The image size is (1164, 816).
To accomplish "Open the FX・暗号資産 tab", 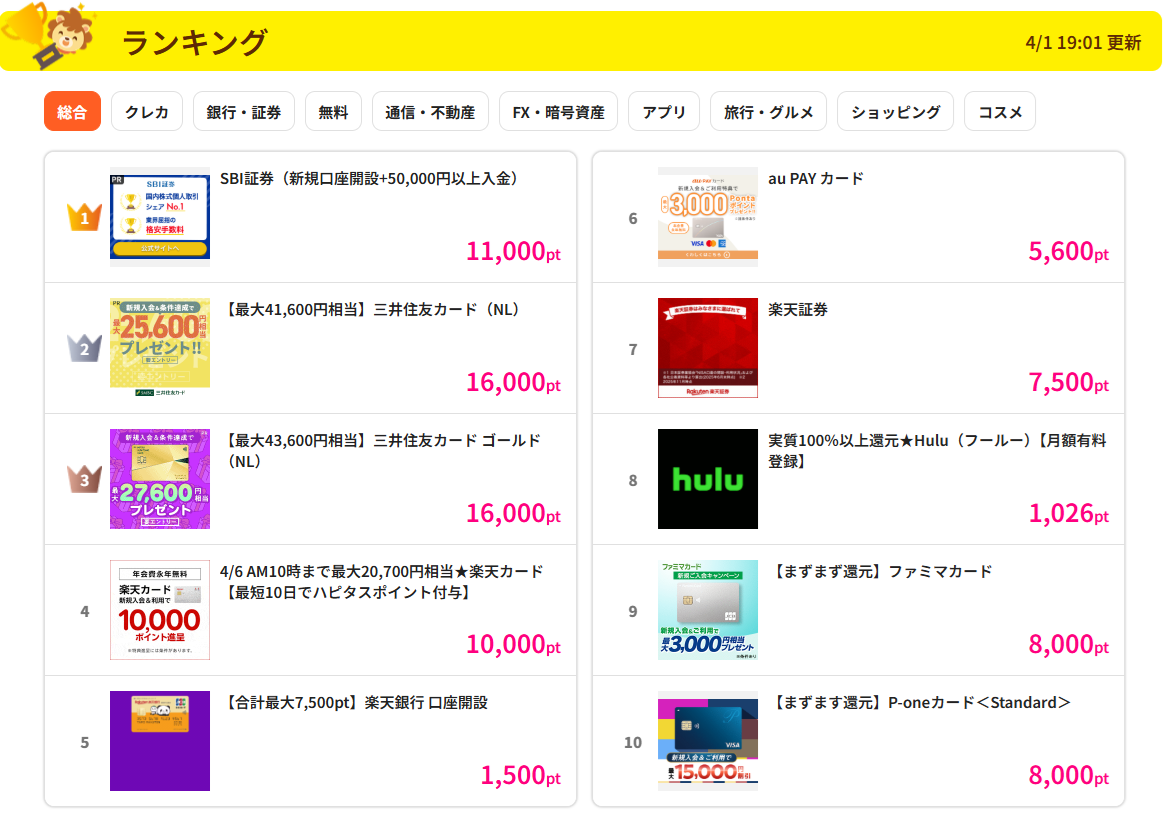I will coord(558,111).
